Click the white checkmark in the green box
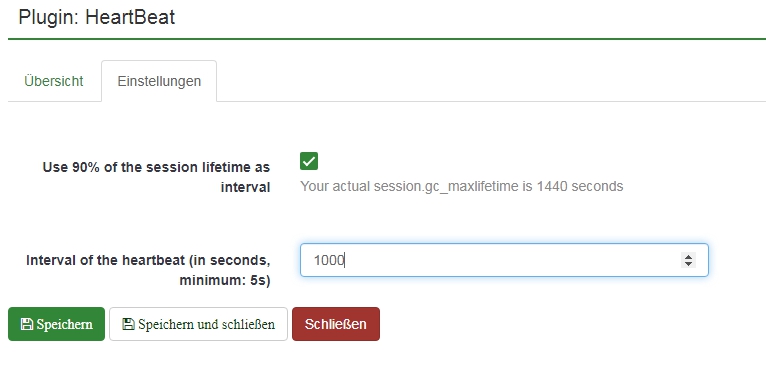The image size is (766, 375). (x=309, y=161)
